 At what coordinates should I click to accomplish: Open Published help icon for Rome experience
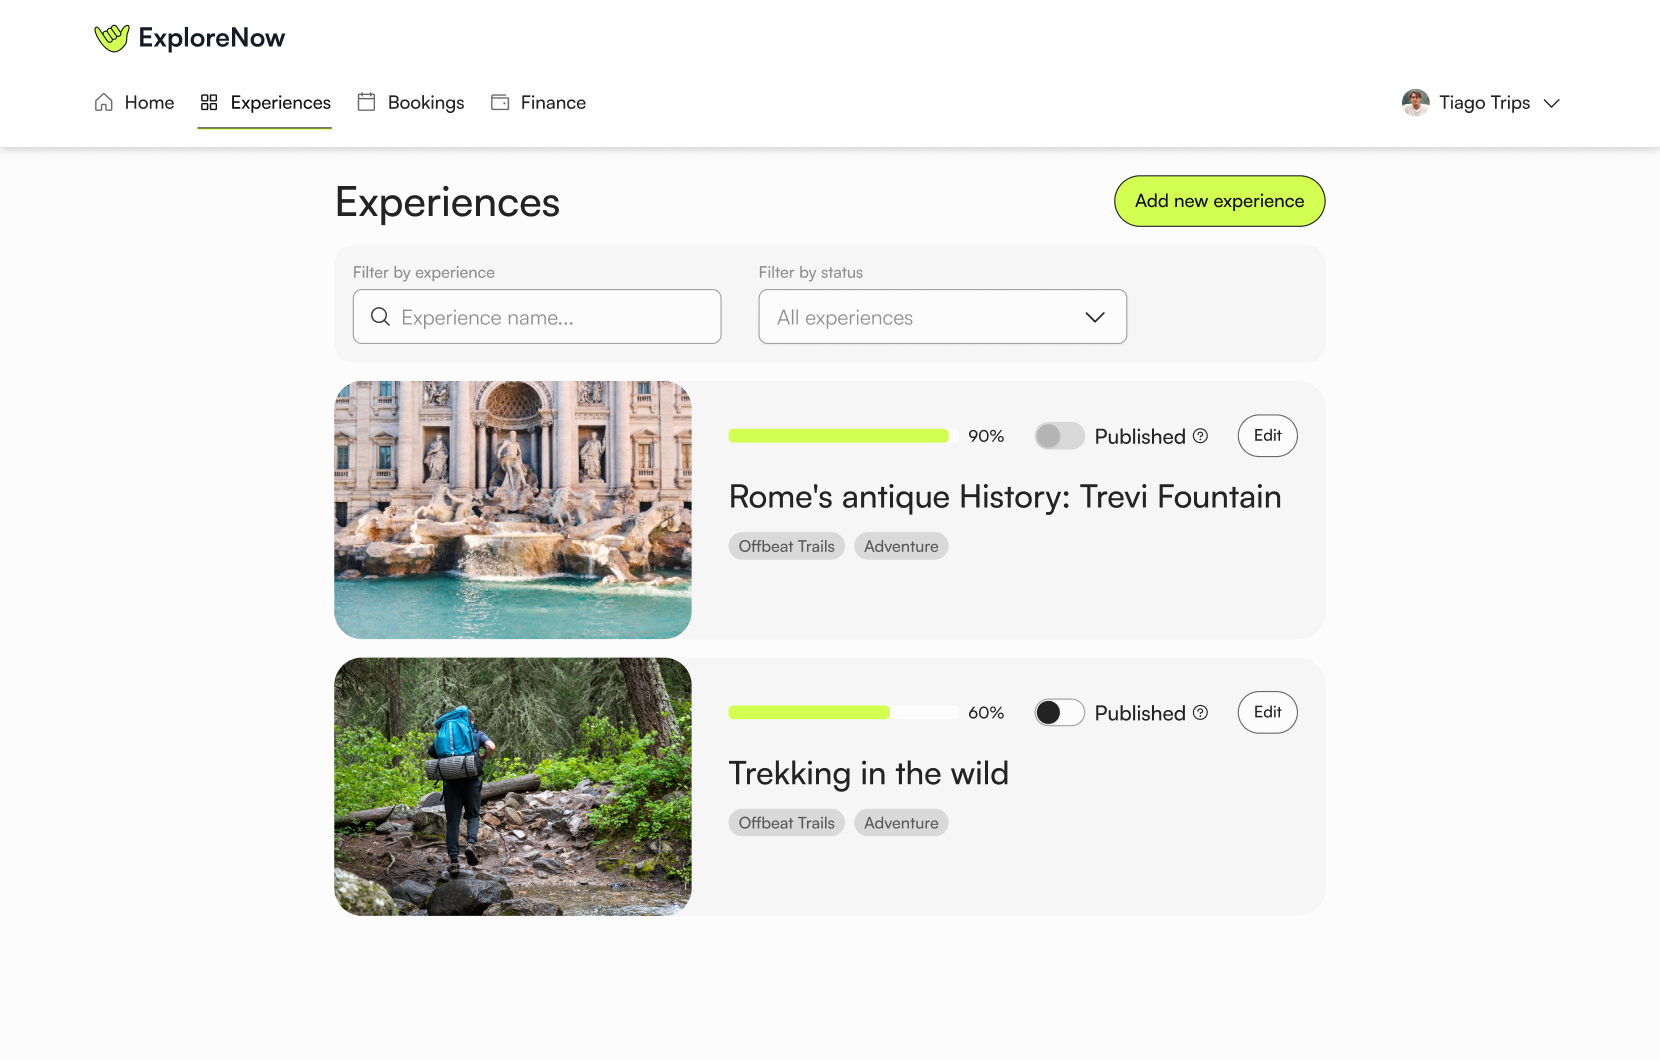(x=1201, y=436)
